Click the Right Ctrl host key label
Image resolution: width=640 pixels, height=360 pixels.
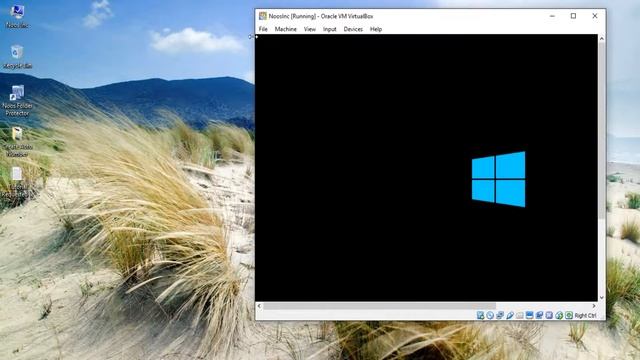[585, 316]
